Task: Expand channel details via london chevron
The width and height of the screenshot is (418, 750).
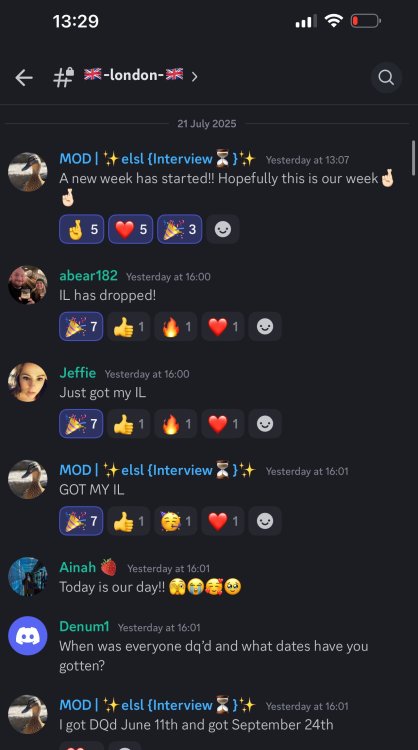Action: coord(194,77)
